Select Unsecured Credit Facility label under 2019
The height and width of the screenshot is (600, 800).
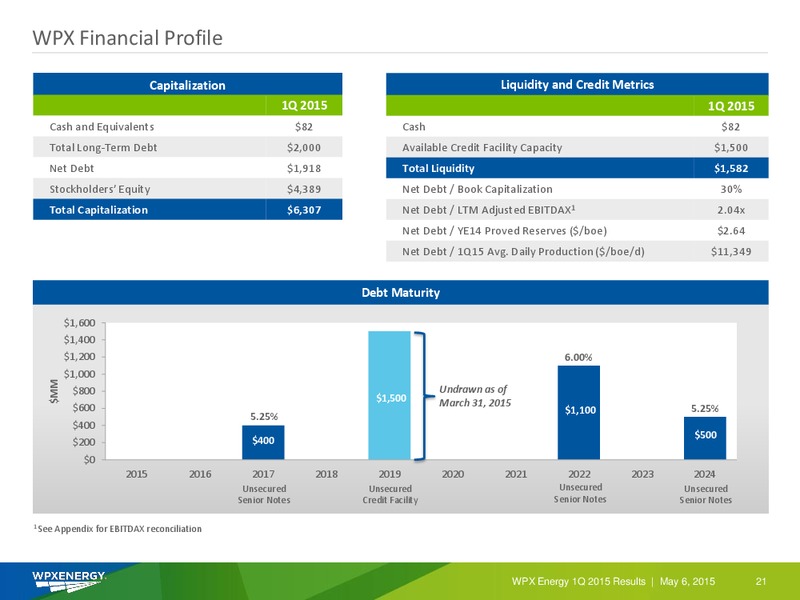click(390, 494)
